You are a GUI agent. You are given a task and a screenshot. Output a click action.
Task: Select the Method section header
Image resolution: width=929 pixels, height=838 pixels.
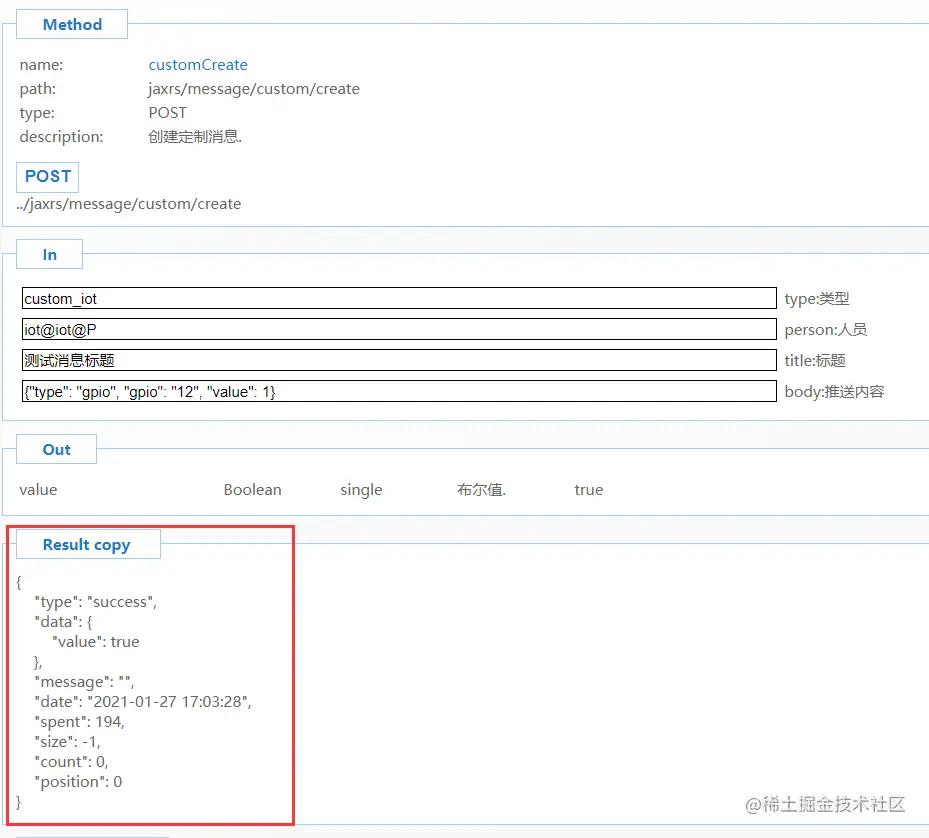(72, 24)
